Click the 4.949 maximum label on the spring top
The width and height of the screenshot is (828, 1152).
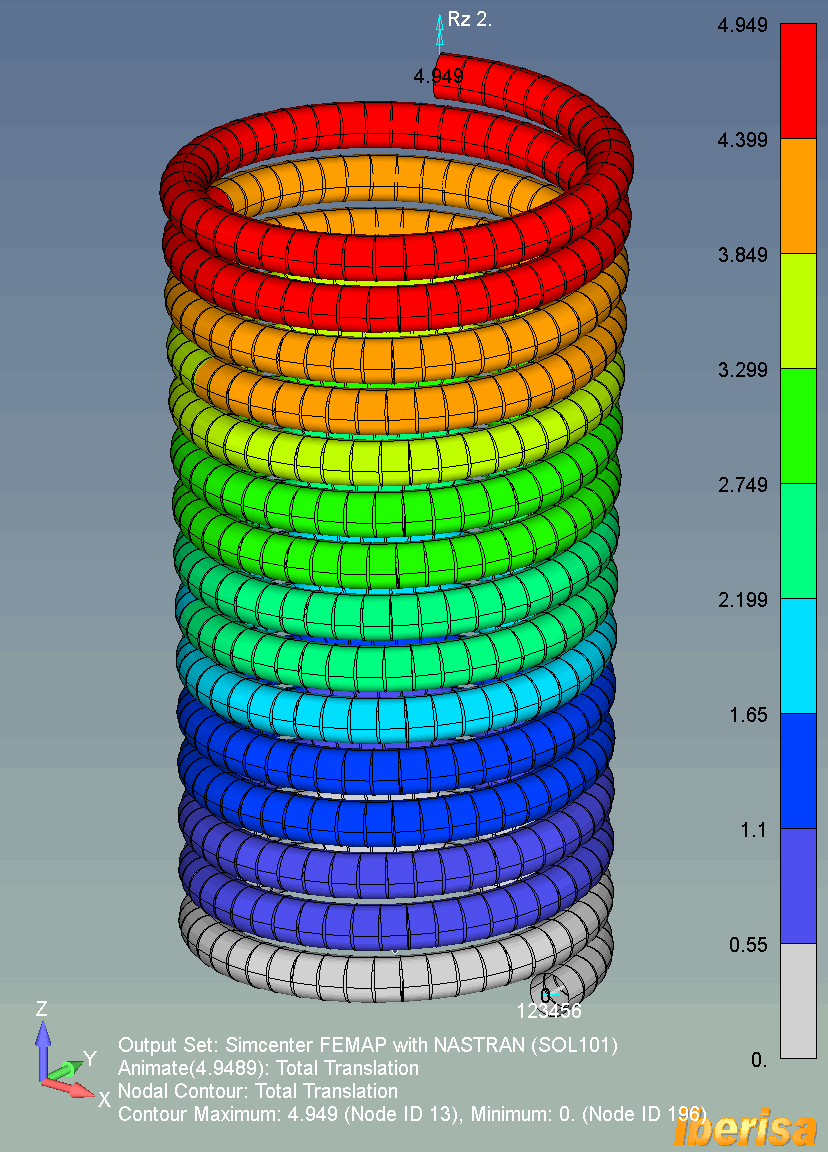(439, 76)
